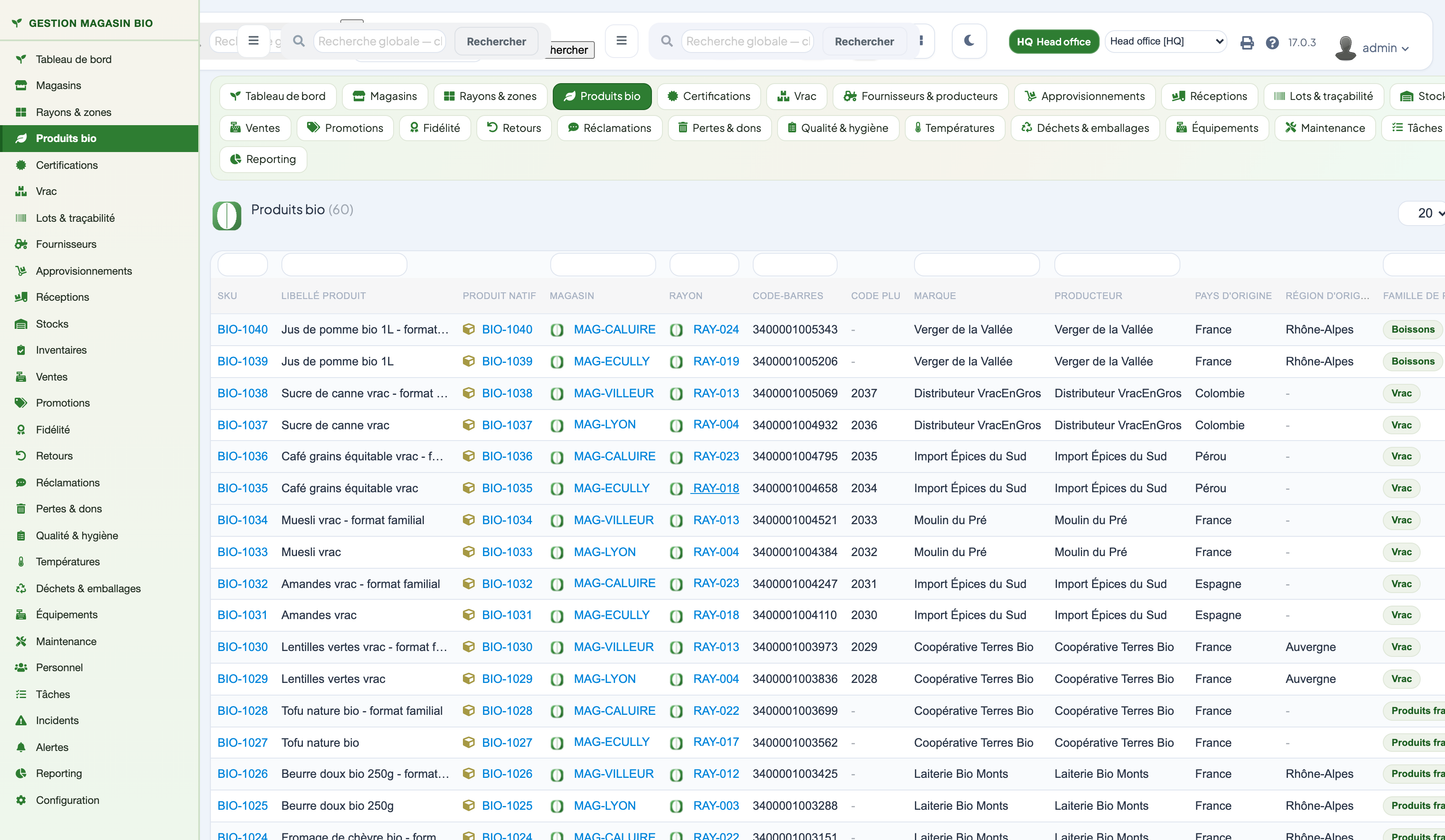This screenshot has width=1445, height=840.
Task: Click the cell 'Sucre de canne vrac' in BIO-1037 row
Action: click(335, 425)
